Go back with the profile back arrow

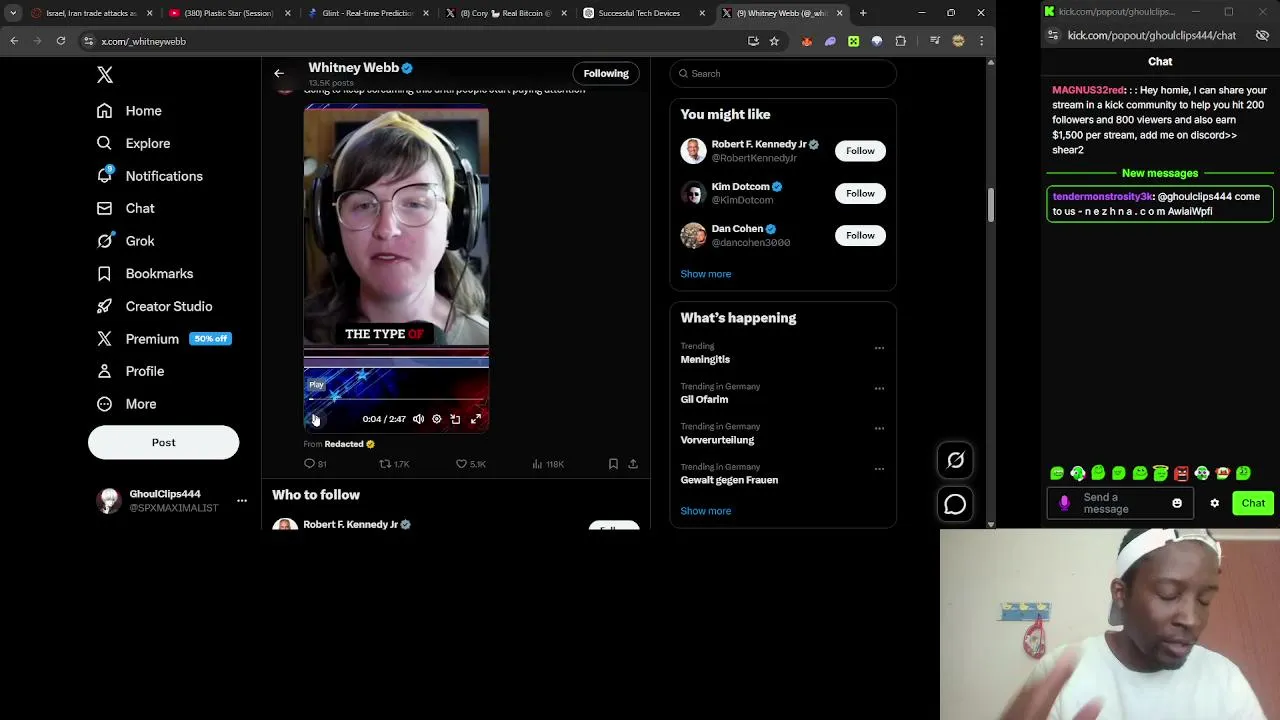coord(279,73)
